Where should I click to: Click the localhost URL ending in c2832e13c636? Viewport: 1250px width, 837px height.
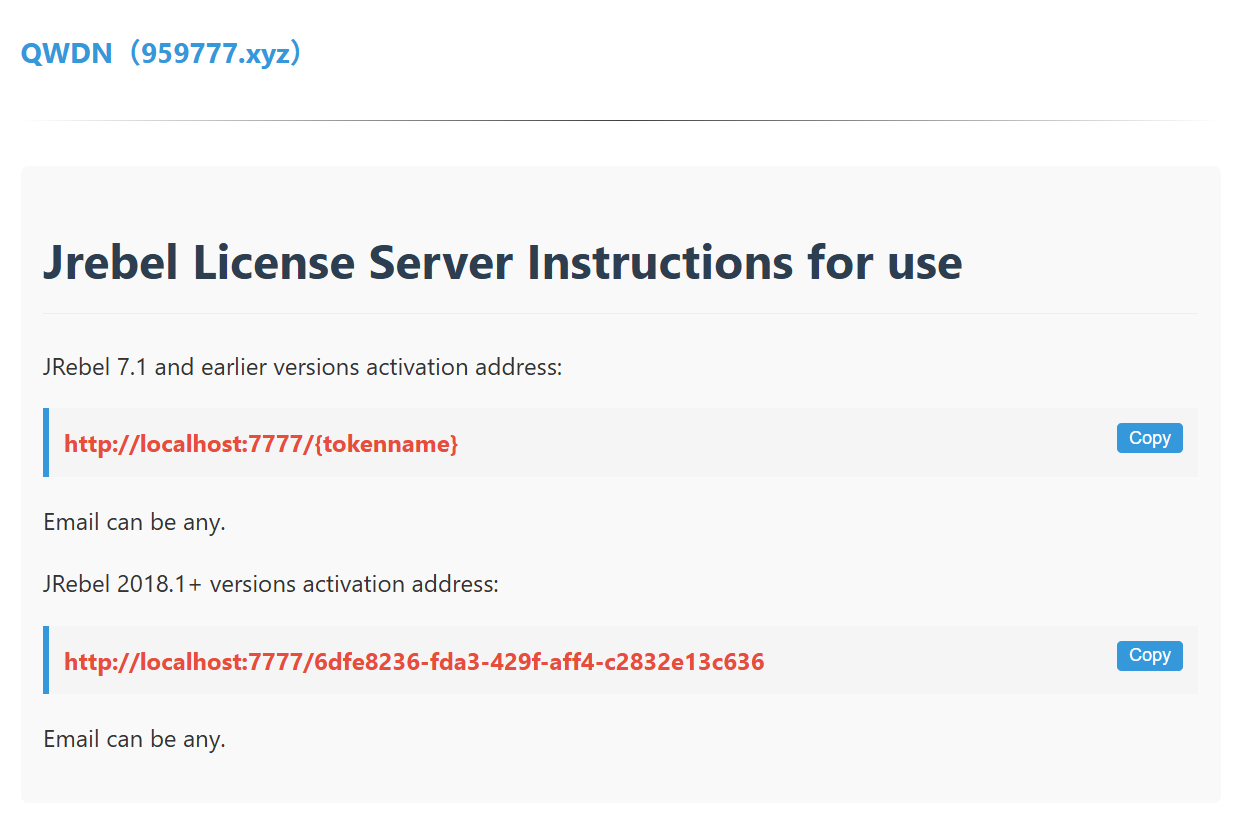(413, 662)
